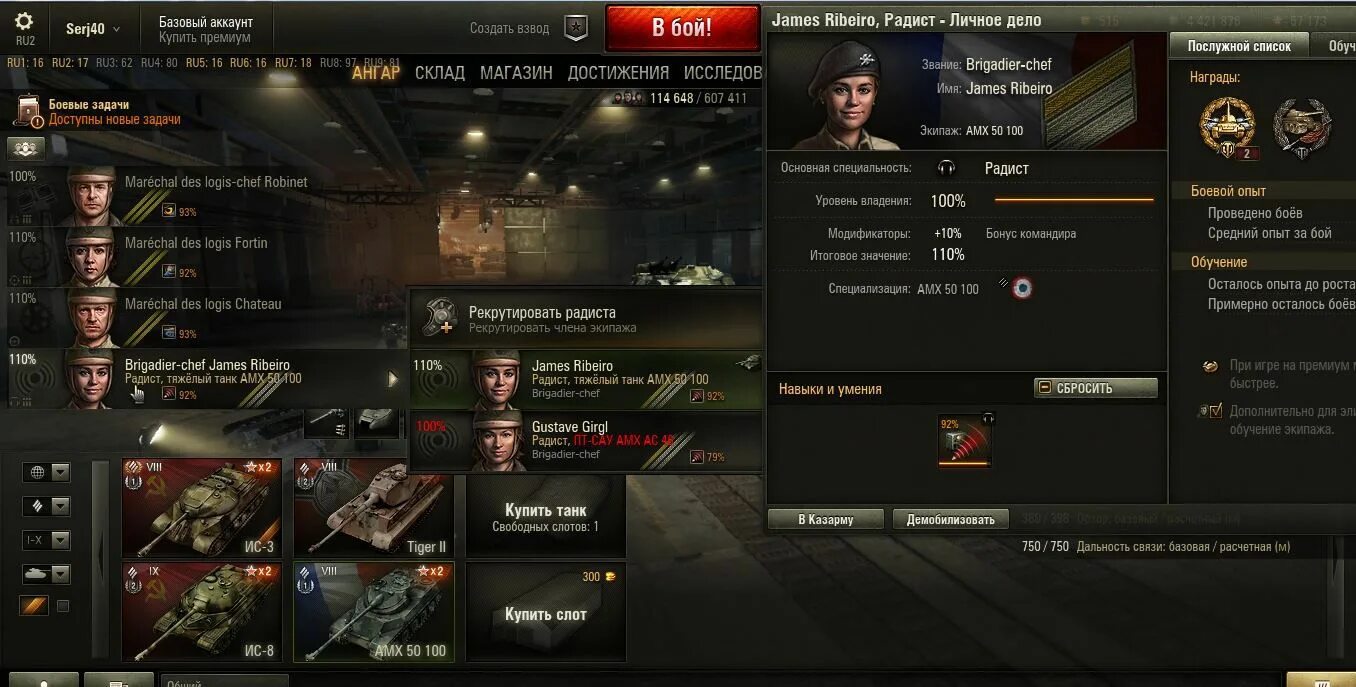Viewport: 1356px width, 687px height.
Task: Click the French roundel specialization icon
Action: click(1021, 289)
